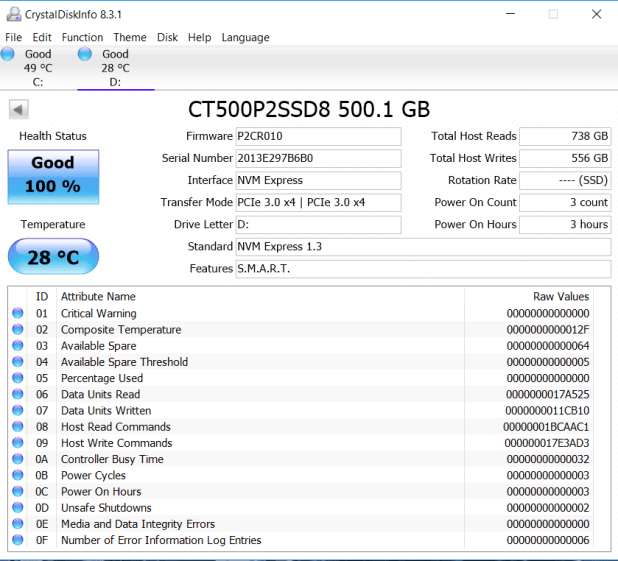Click the blue status orb for drive D:
The image size is (618, 561).
click(x=85, y=54)
